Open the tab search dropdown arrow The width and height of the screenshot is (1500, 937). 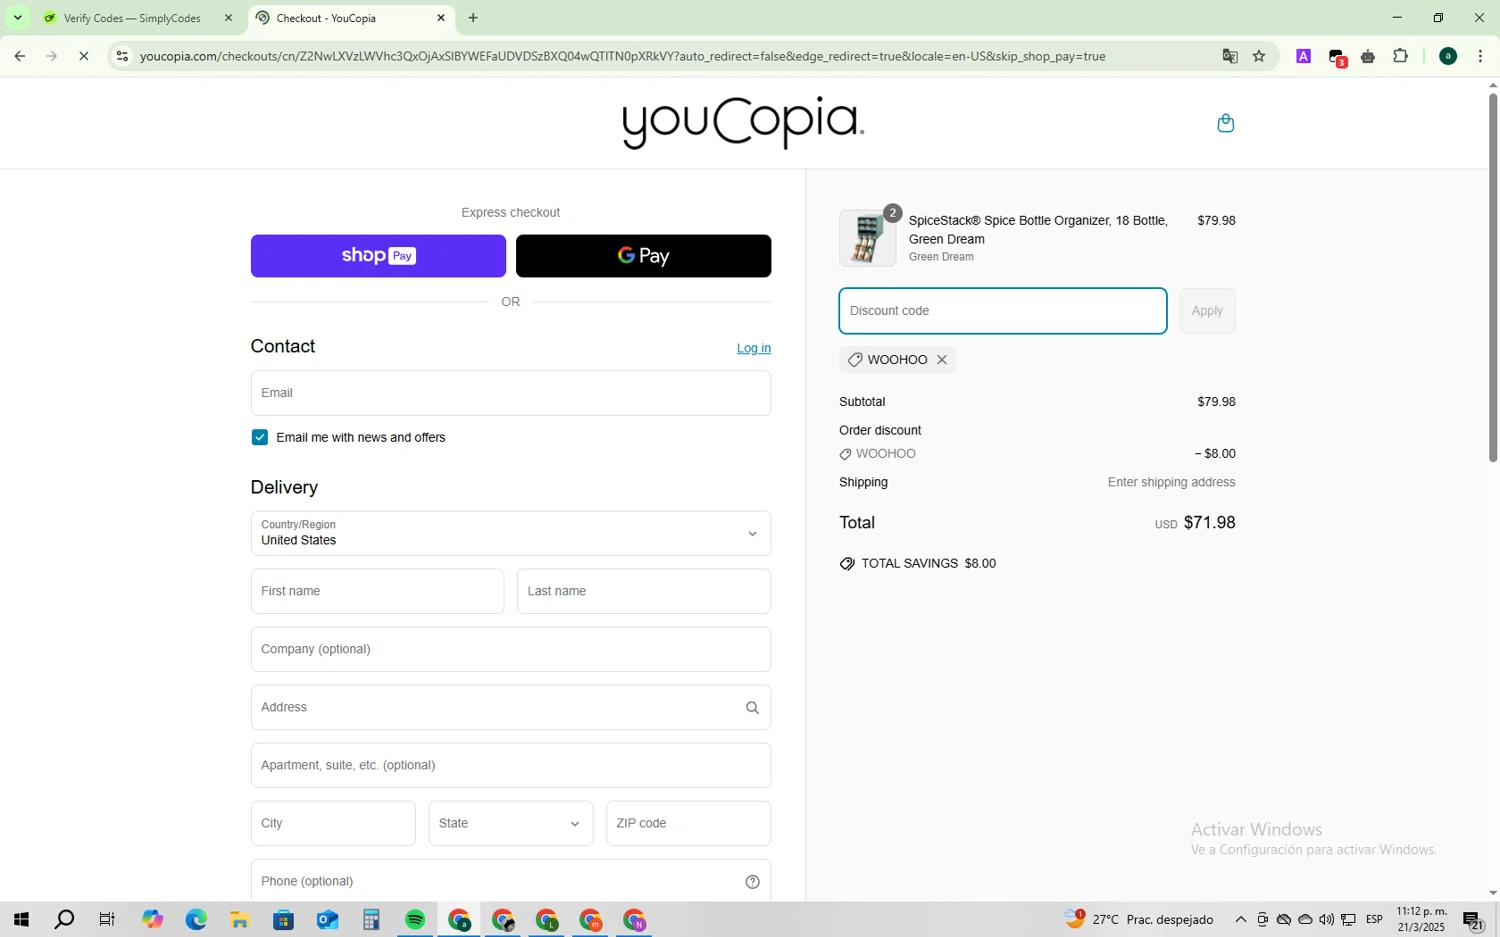point(17,18)
